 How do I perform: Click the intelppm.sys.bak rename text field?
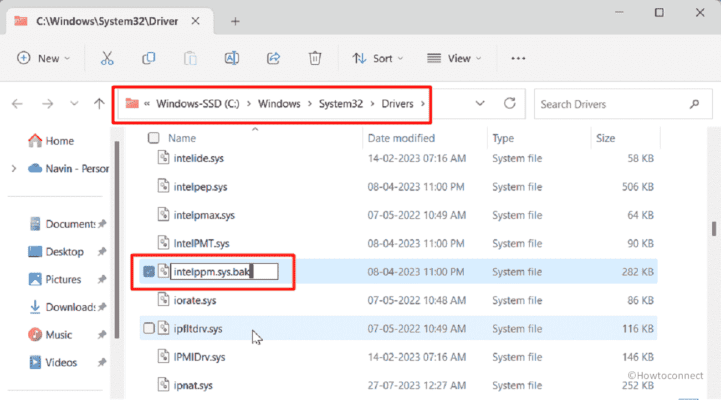point(224,271)
